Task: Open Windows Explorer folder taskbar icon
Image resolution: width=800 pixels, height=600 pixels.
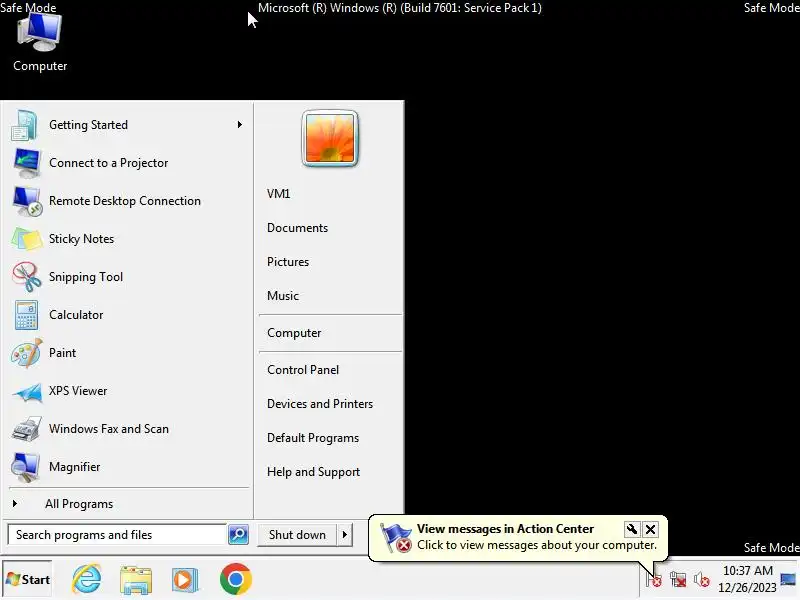Action: click(136, 580)
